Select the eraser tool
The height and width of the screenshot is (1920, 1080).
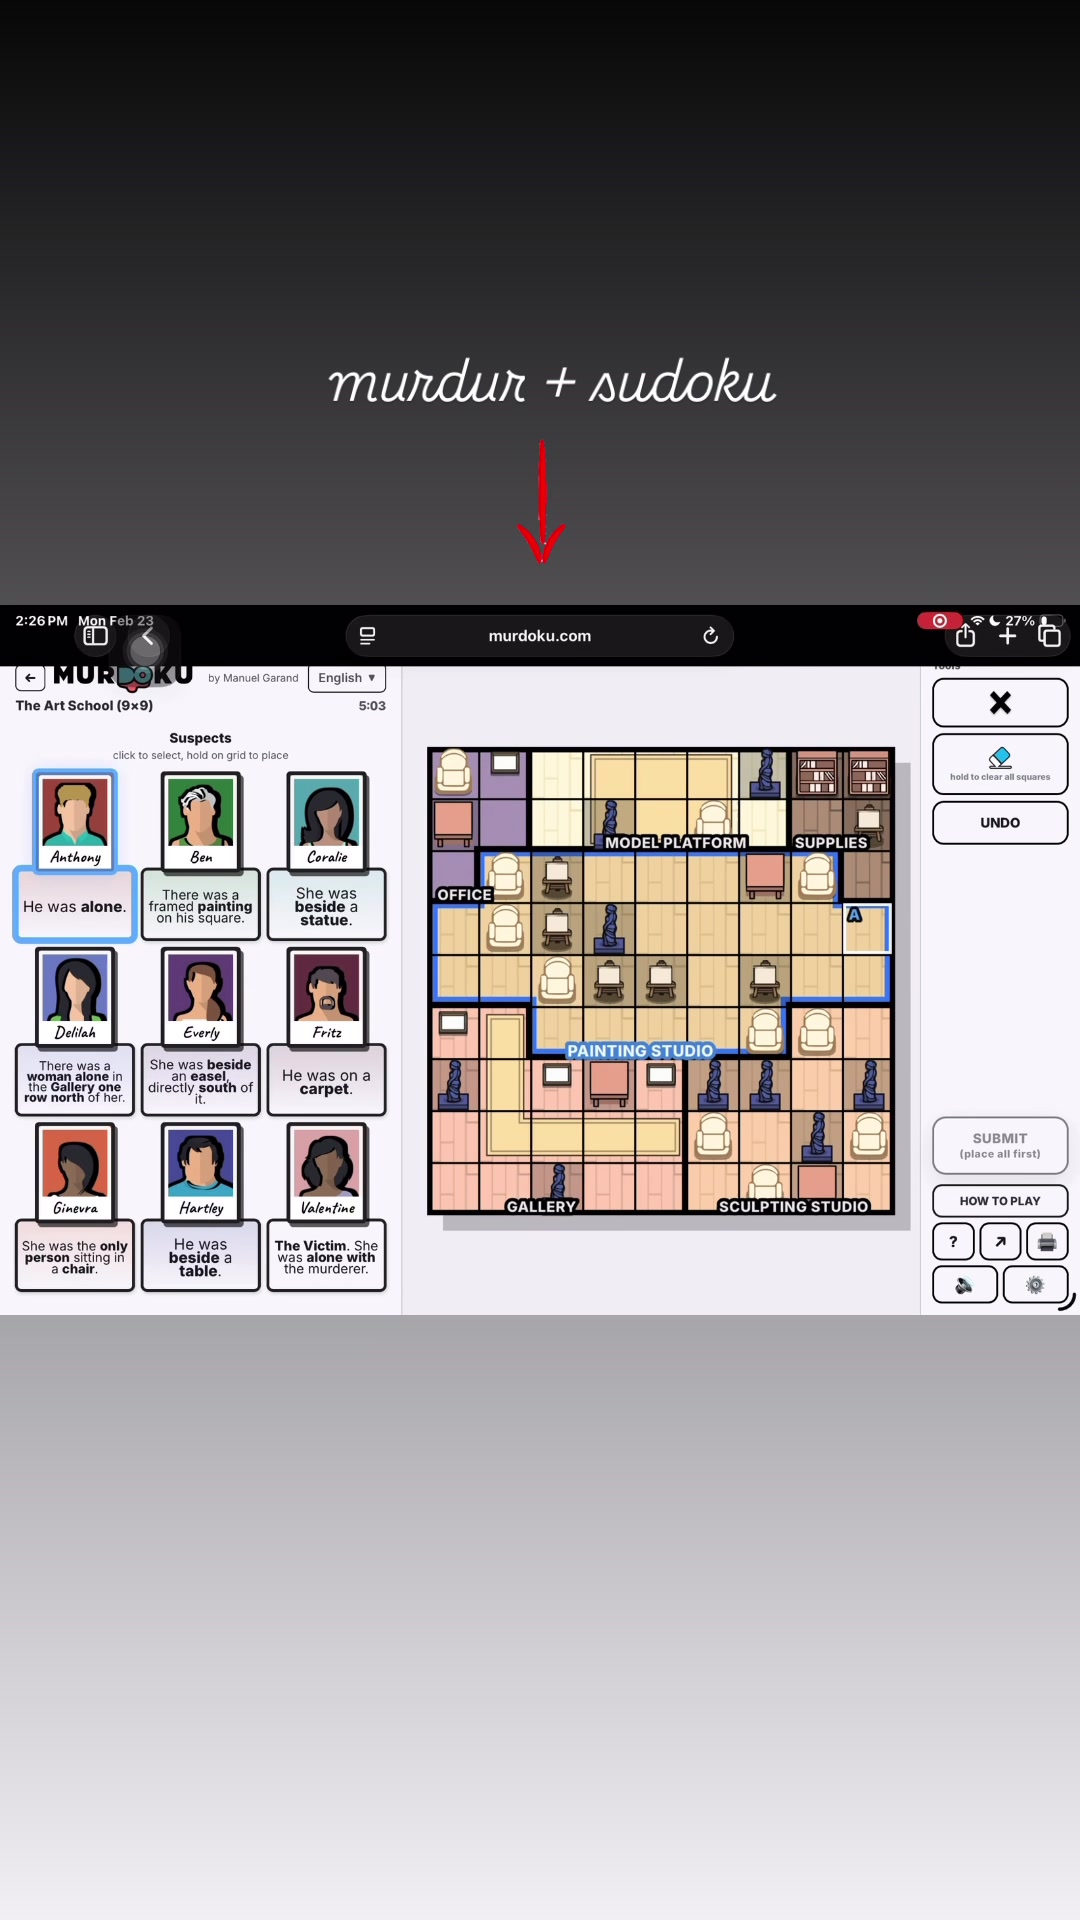coord(1000,764)
